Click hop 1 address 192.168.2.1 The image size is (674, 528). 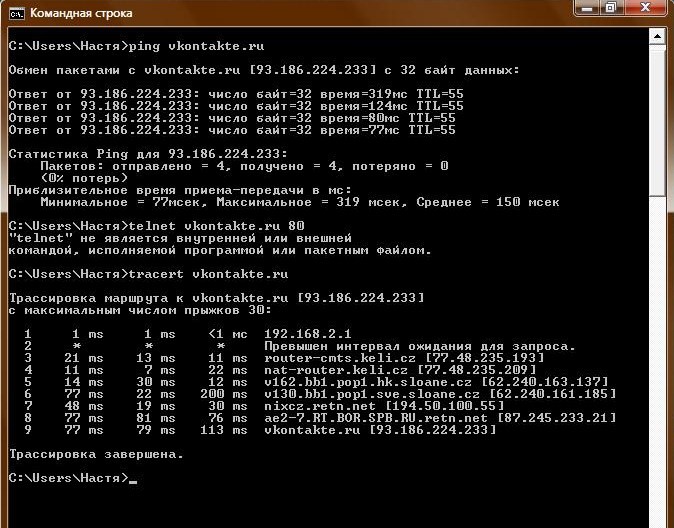coord(308,334)
